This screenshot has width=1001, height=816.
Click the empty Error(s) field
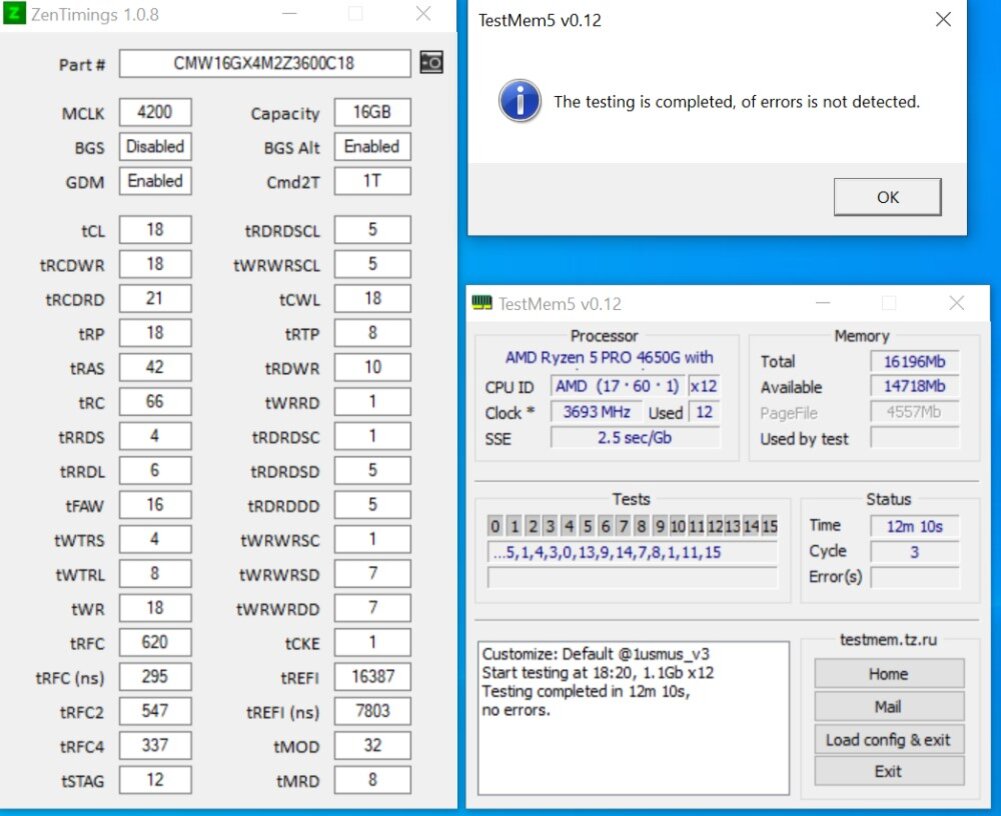click(x=914, y=577)
